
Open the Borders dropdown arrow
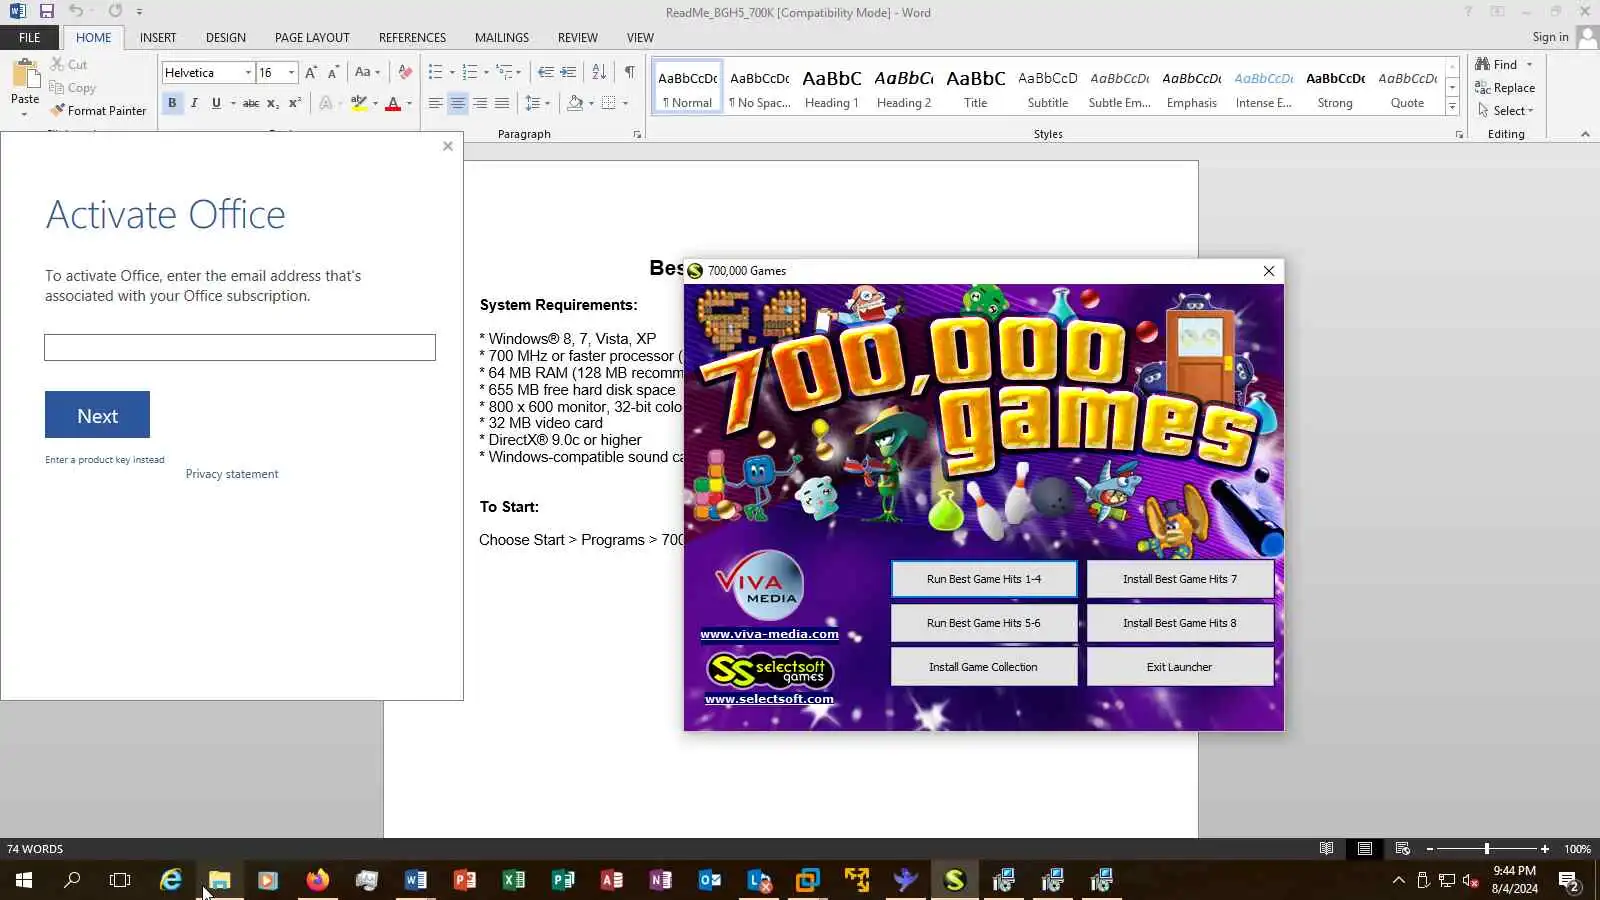pos(625,103)
